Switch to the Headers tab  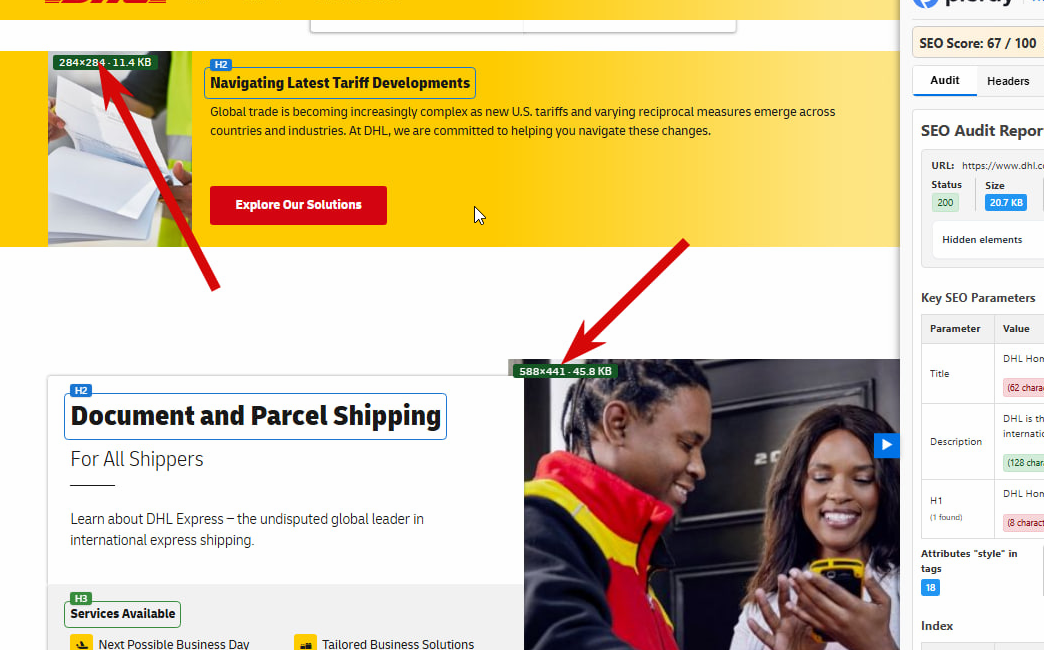point(1007,81)
